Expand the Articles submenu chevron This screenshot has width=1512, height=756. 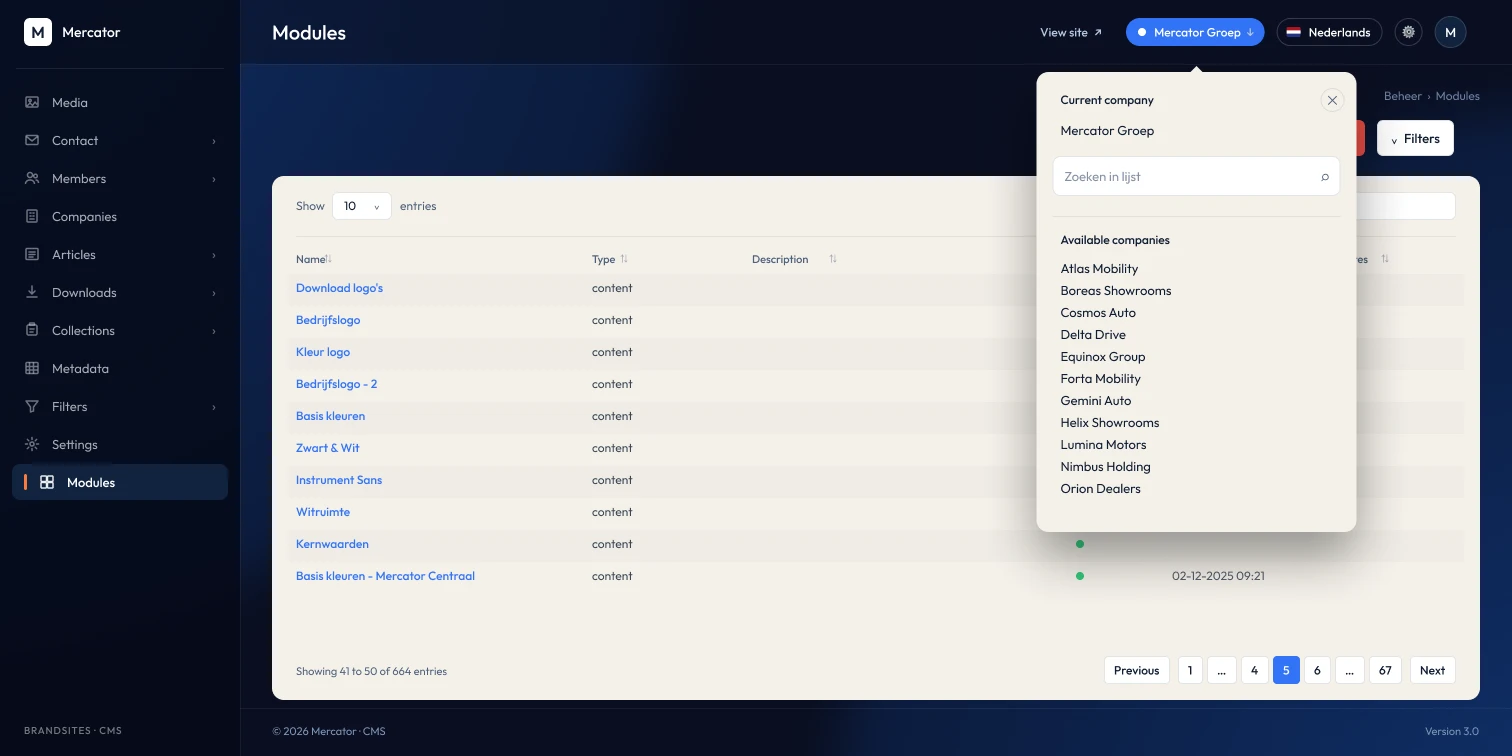click(213, 255)
